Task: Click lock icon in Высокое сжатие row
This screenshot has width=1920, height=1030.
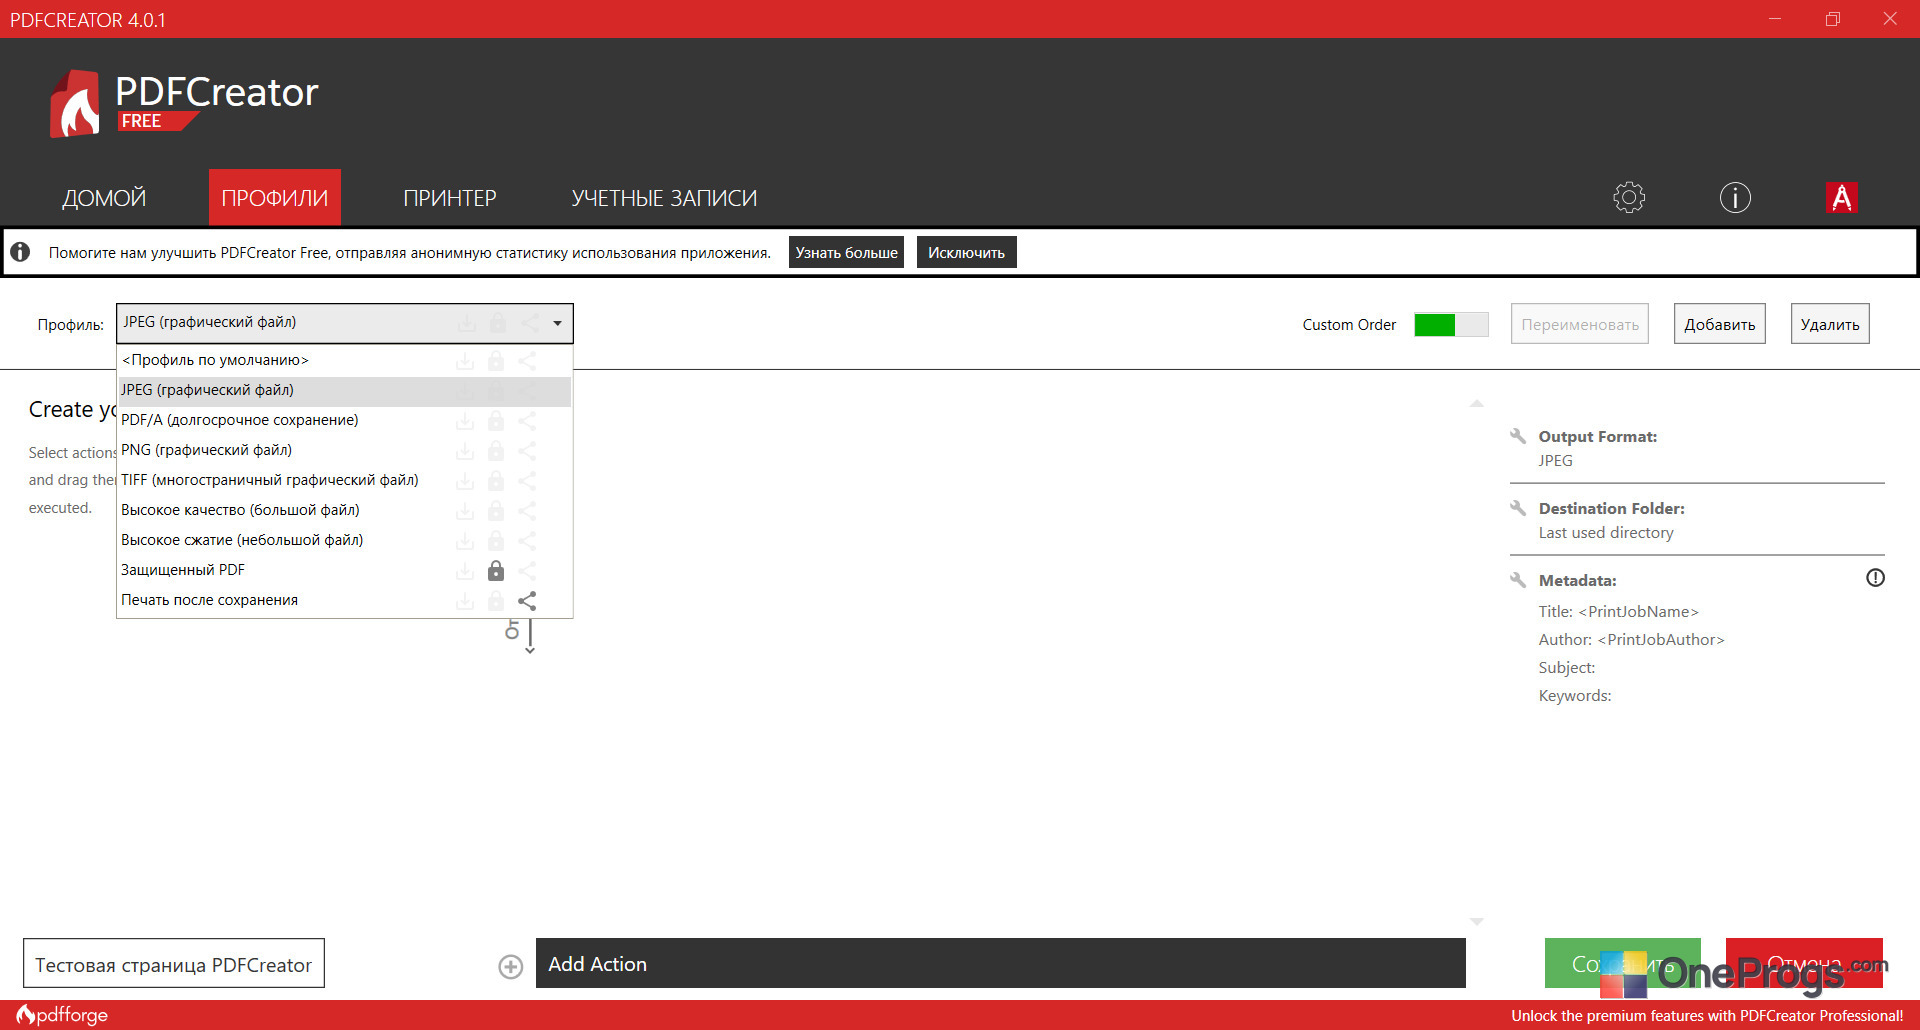Action: (496, 540)
